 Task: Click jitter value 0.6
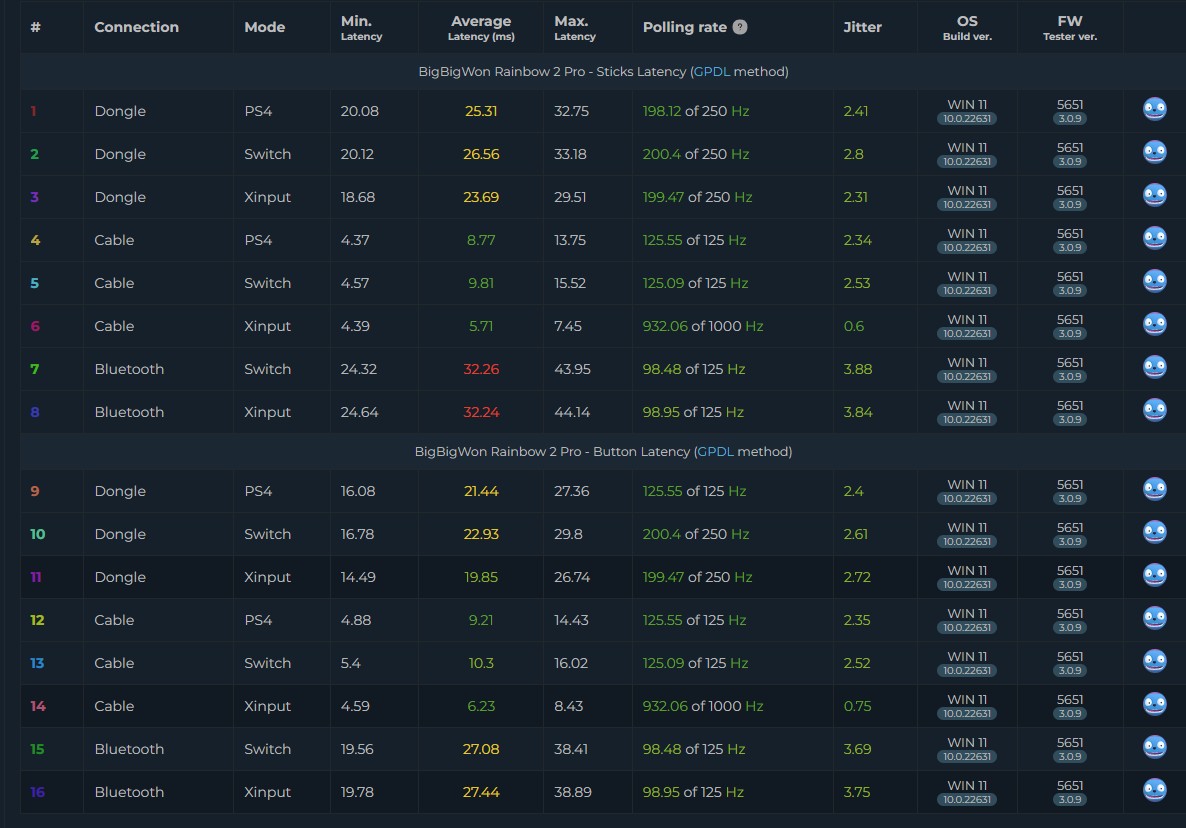[854, 327]
